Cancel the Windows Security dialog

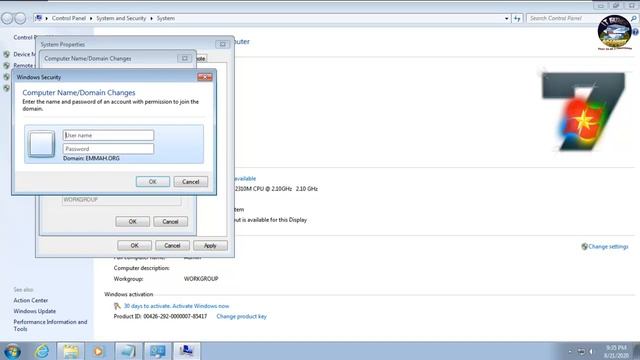point(191,182)
